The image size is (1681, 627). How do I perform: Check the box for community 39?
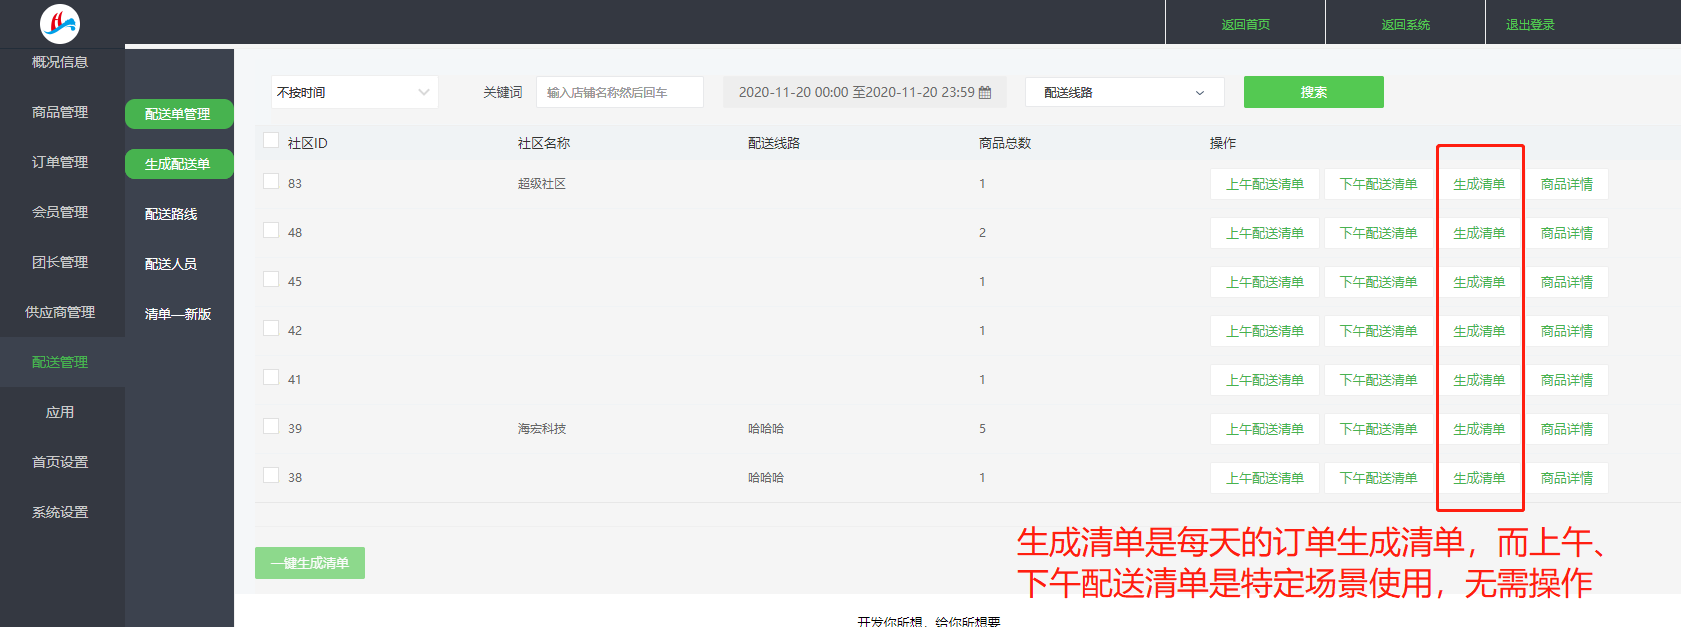pos(271,426)
